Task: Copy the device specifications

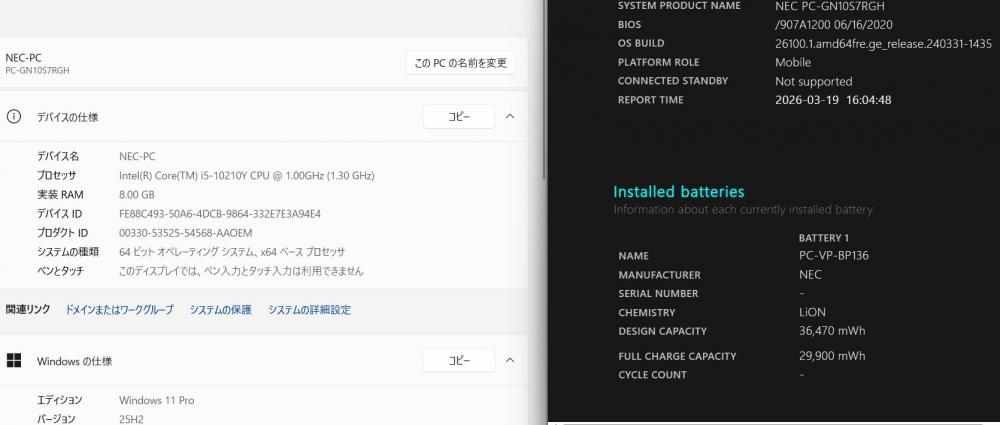Action: click(459, 117)
